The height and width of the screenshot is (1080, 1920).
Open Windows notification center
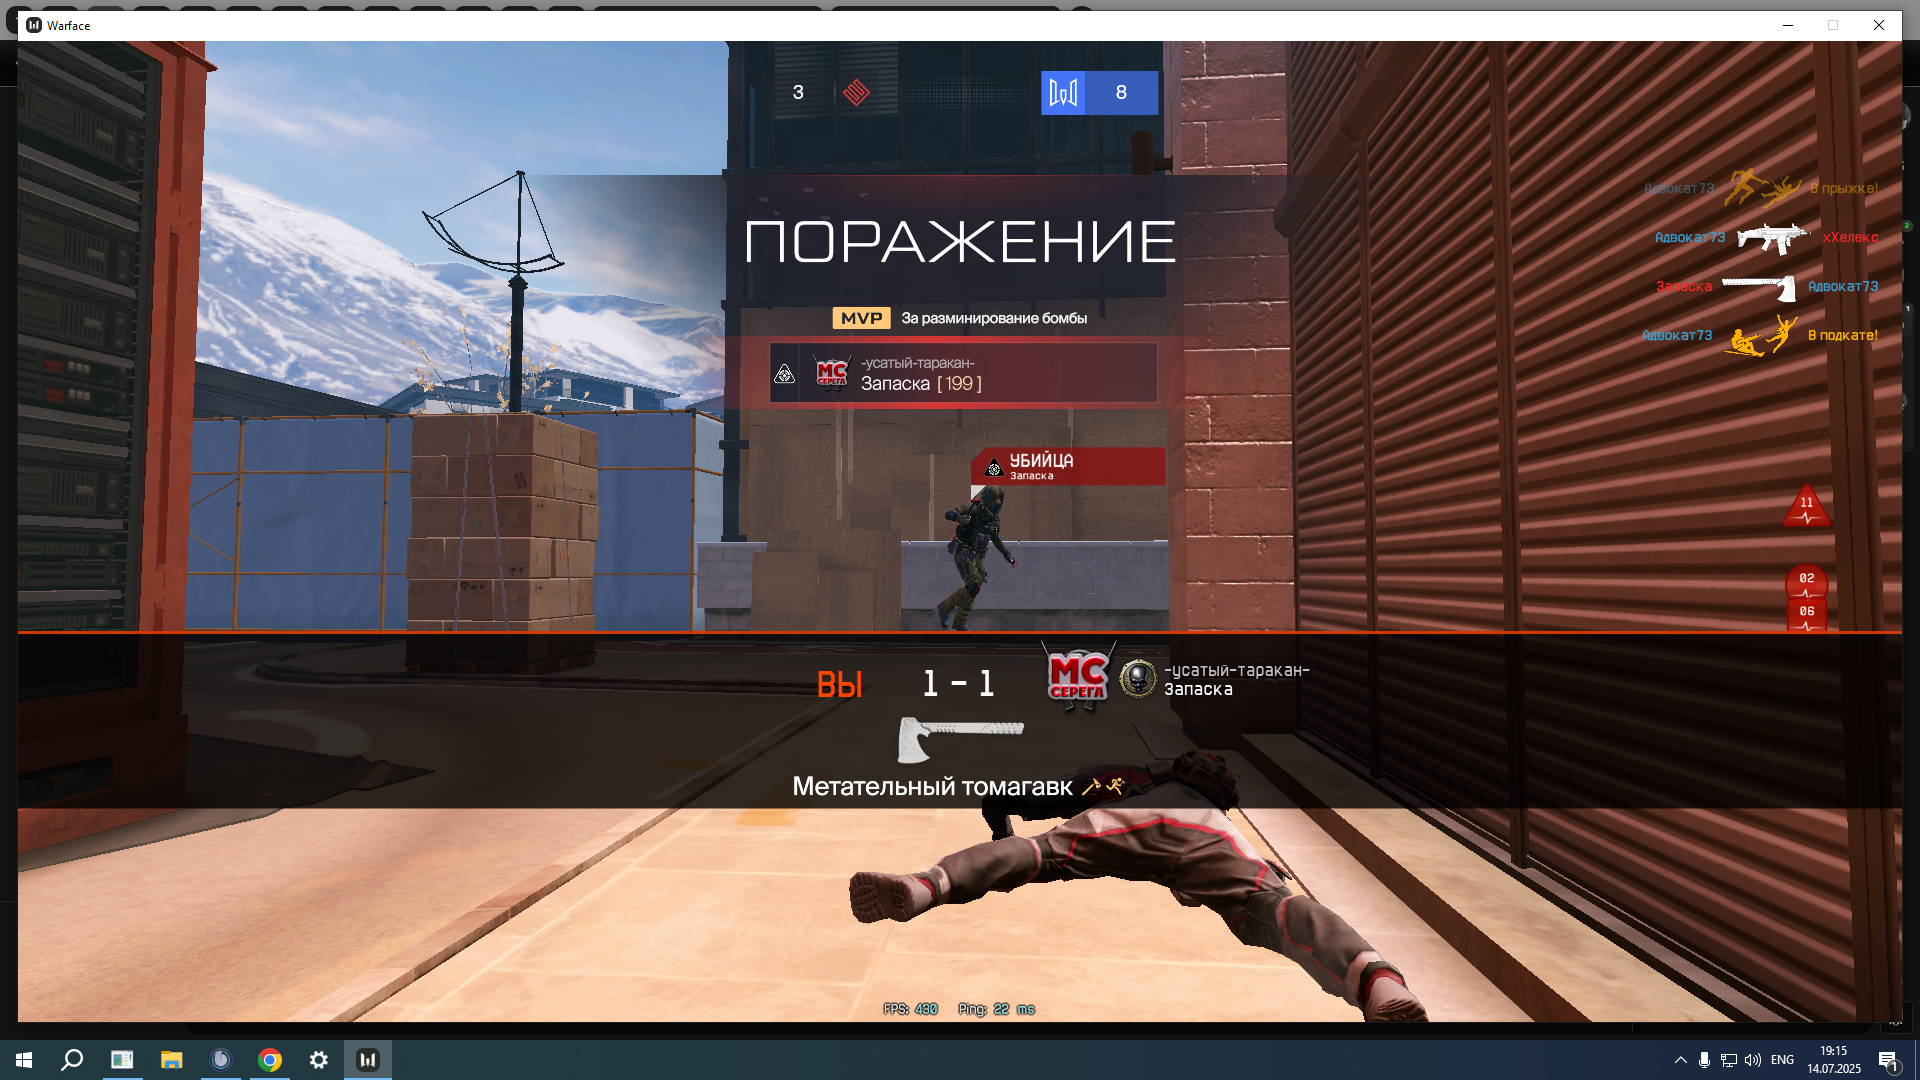click(1888, 1060)
